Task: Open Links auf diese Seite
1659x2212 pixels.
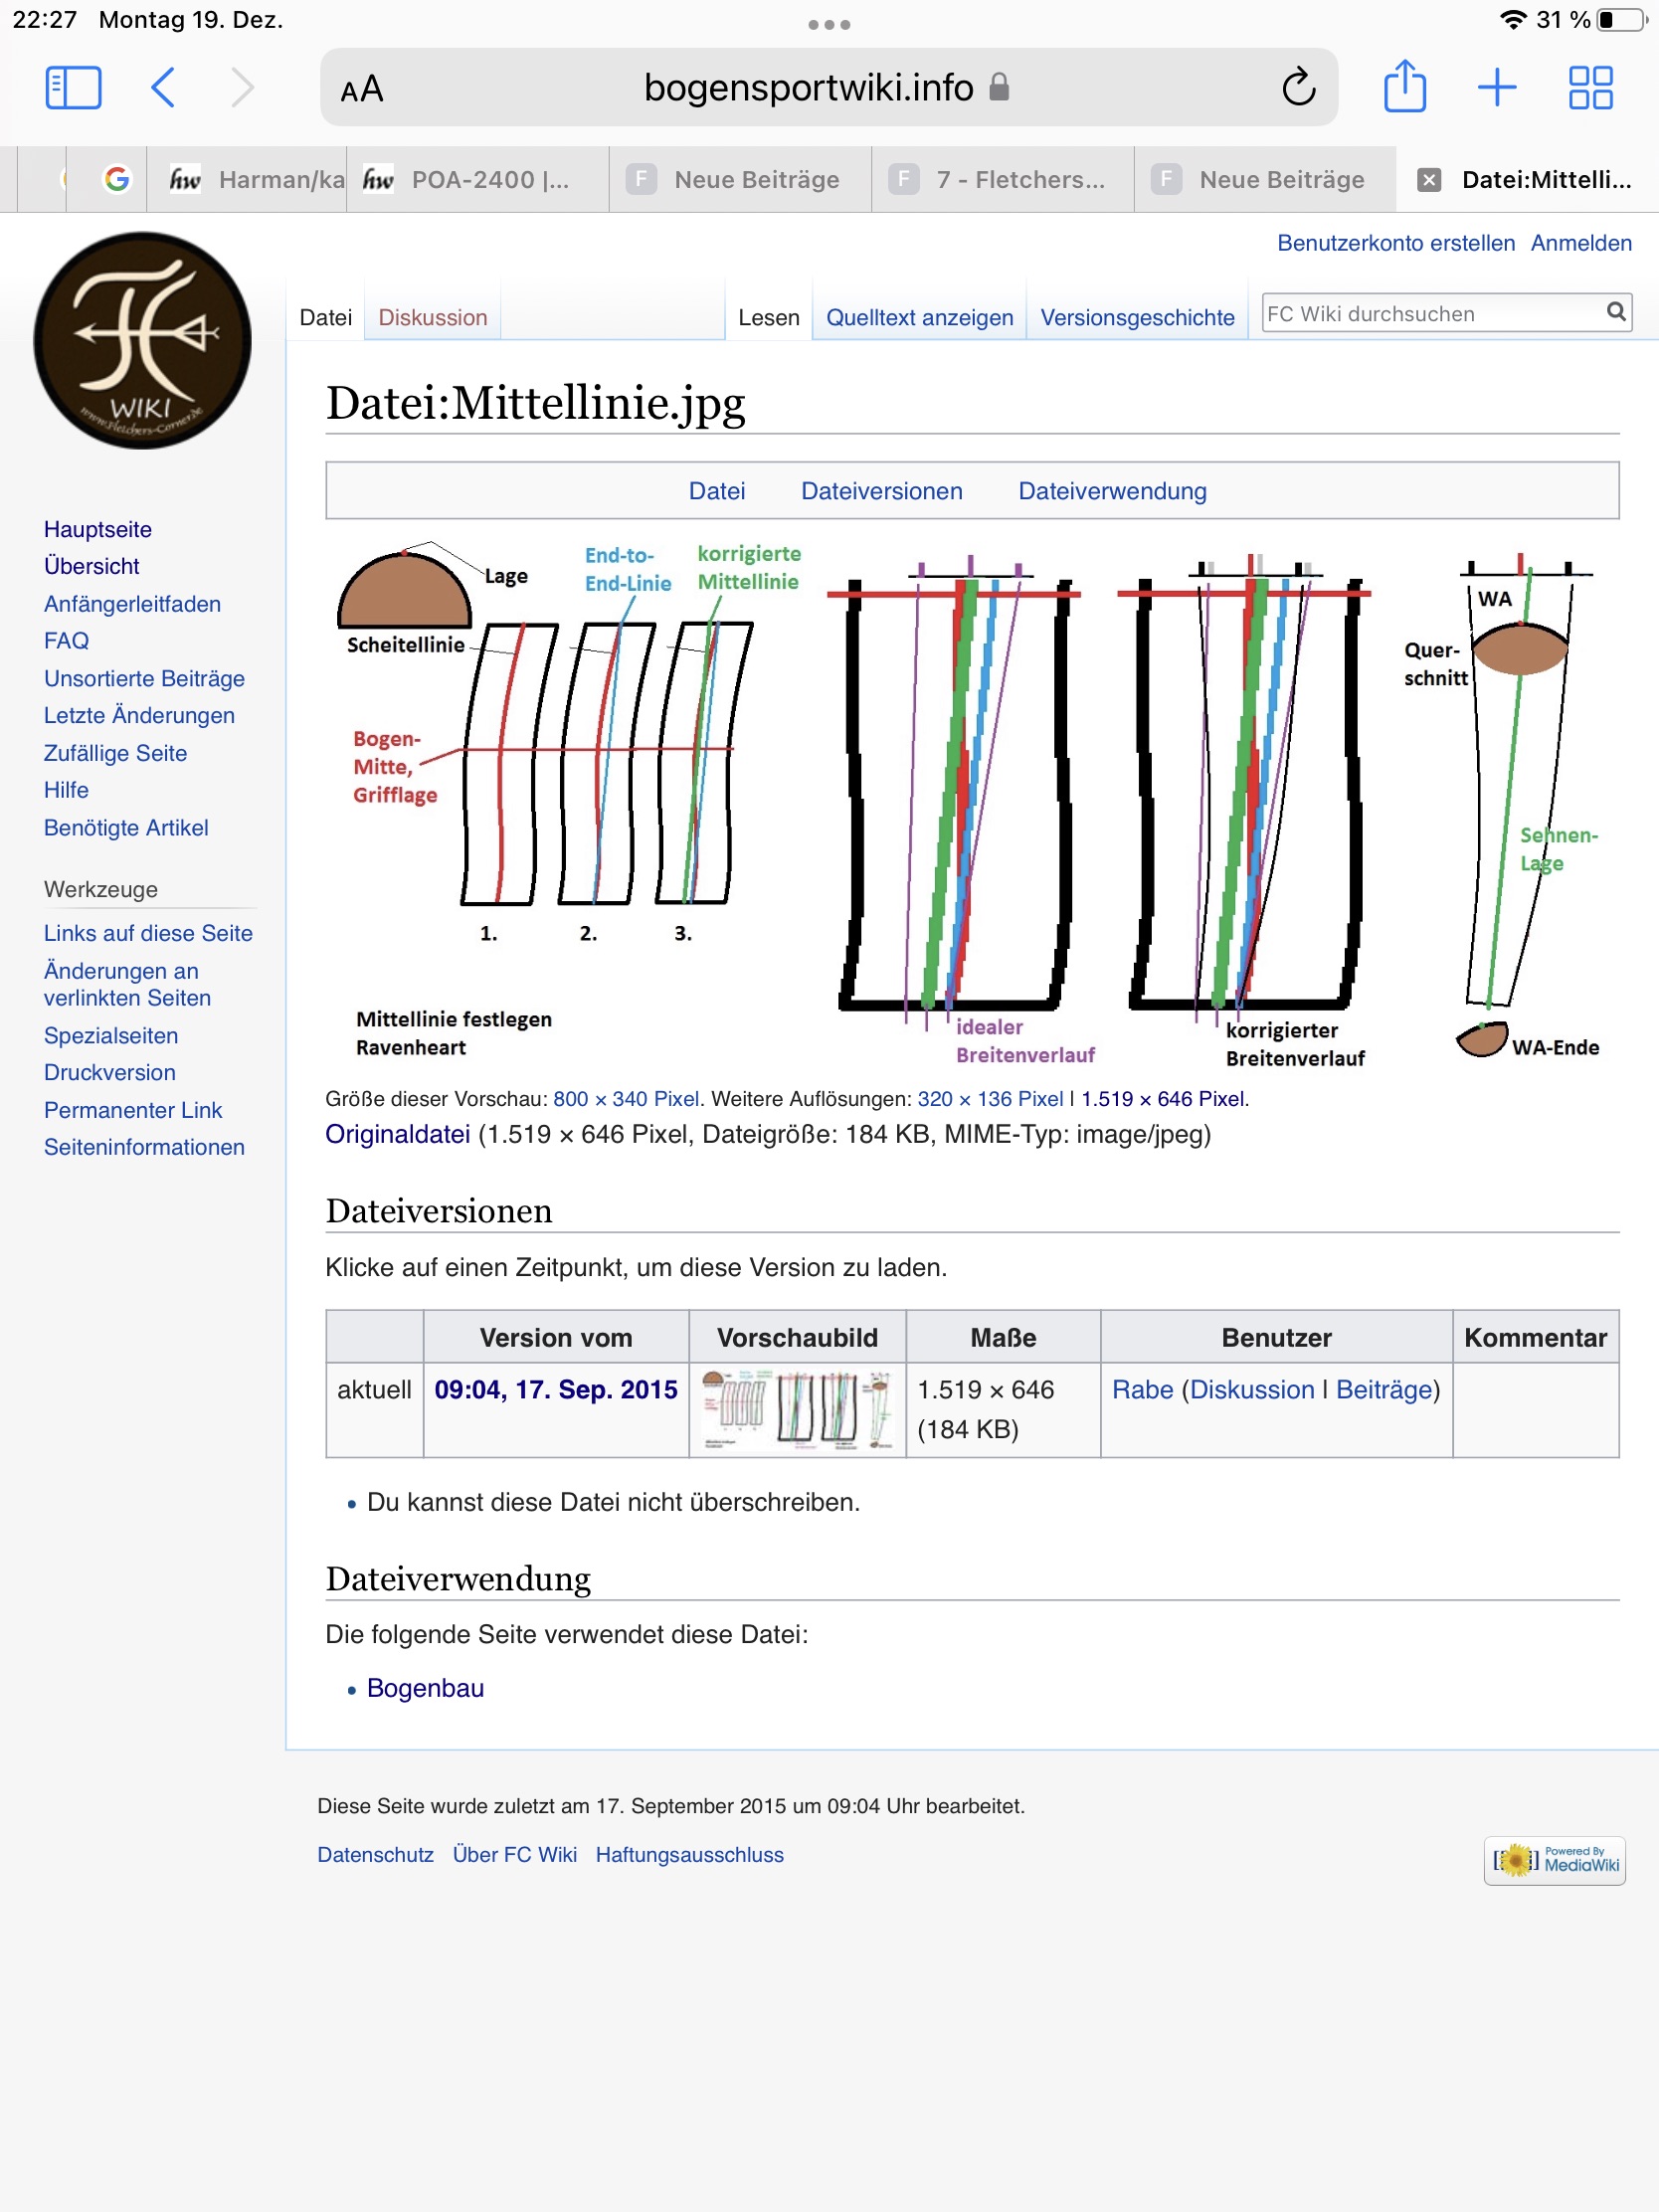Action: tap(148, 933)
